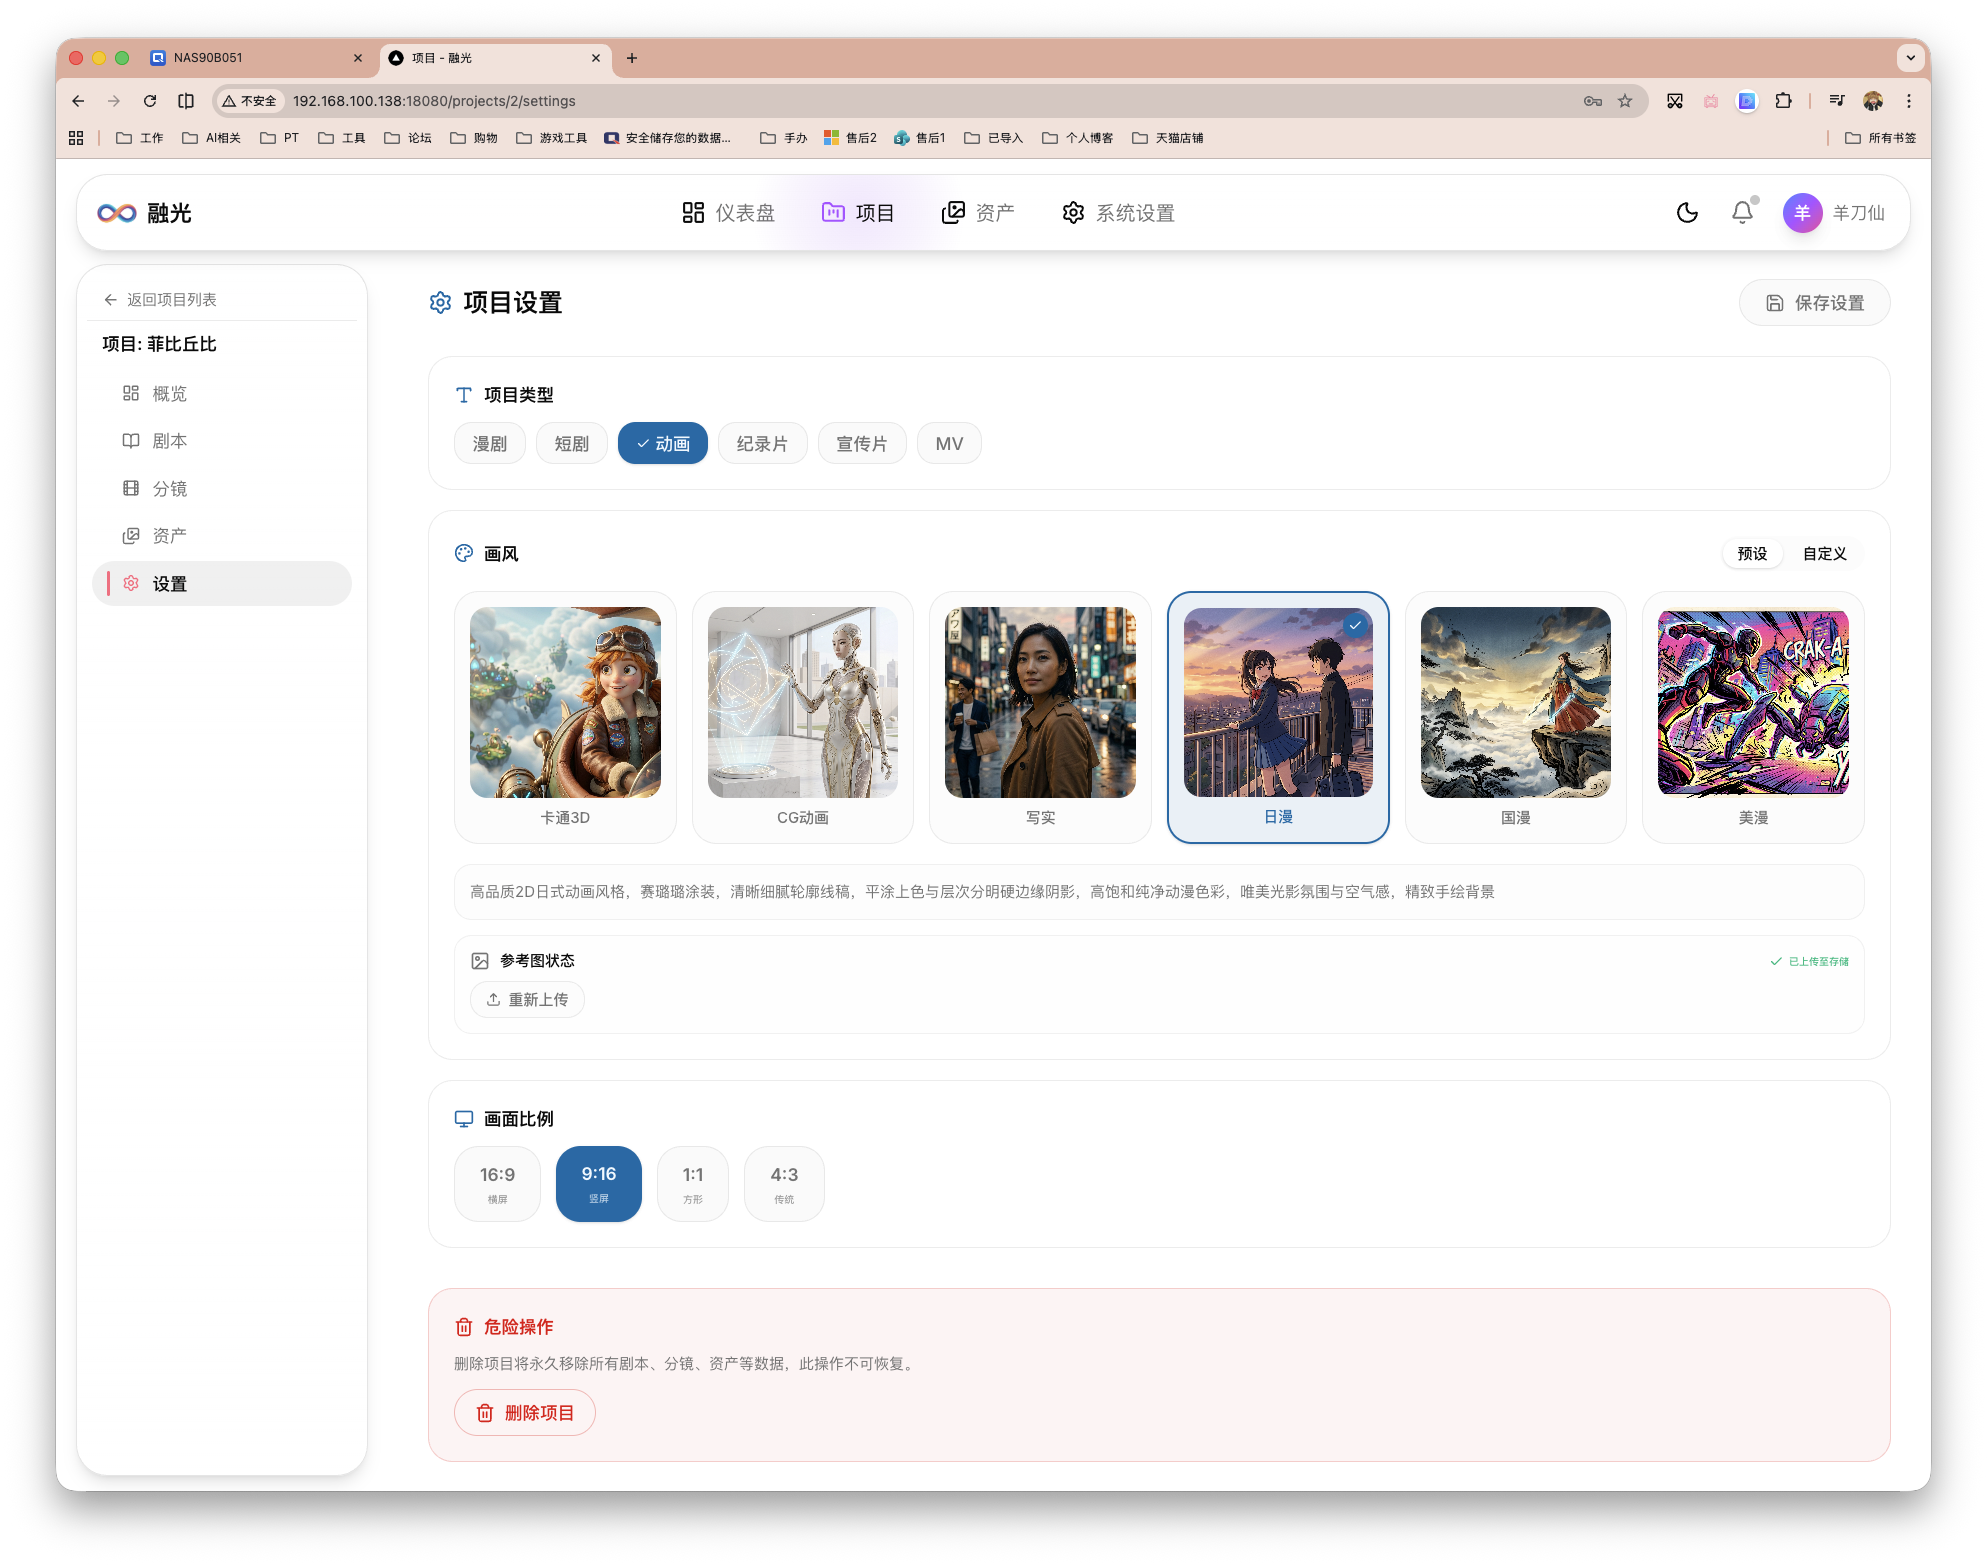This screenshot has height=1565, width=1987.
Task: Select project type 短剧
Action: click(x=572, y=444)
